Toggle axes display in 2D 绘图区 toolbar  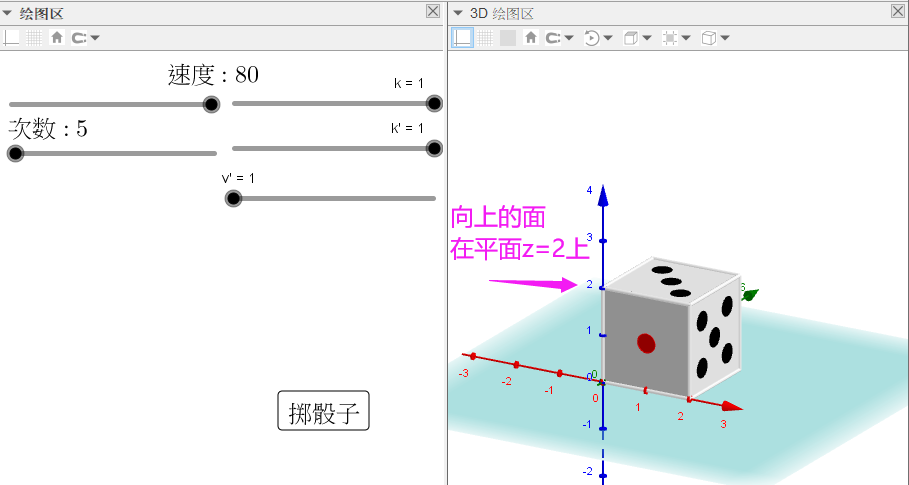(x=11, y=38)
